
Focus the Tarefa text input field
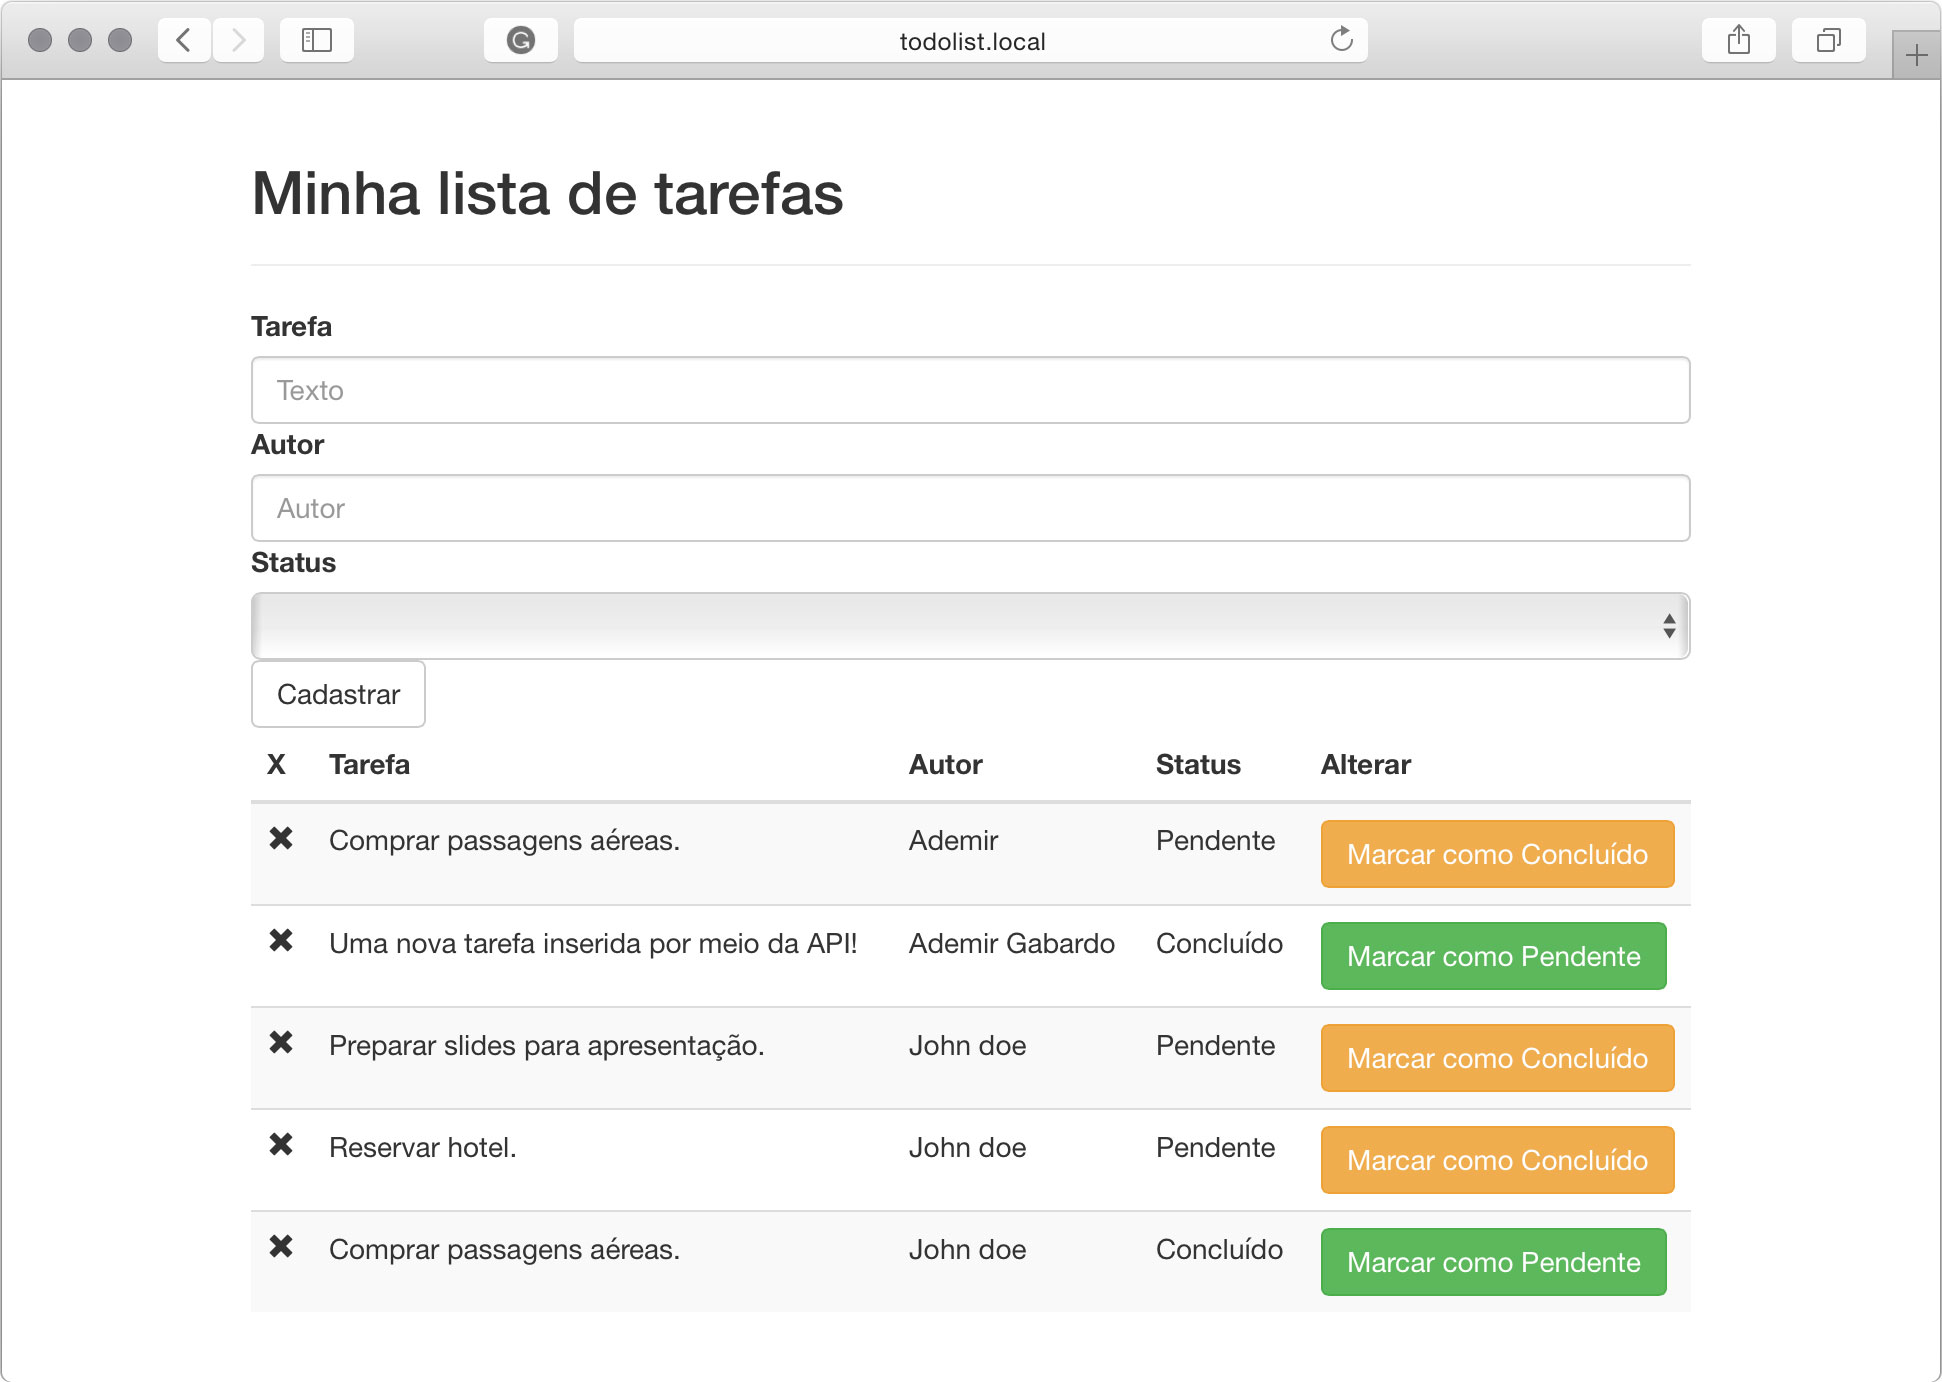tap(969, 390)
